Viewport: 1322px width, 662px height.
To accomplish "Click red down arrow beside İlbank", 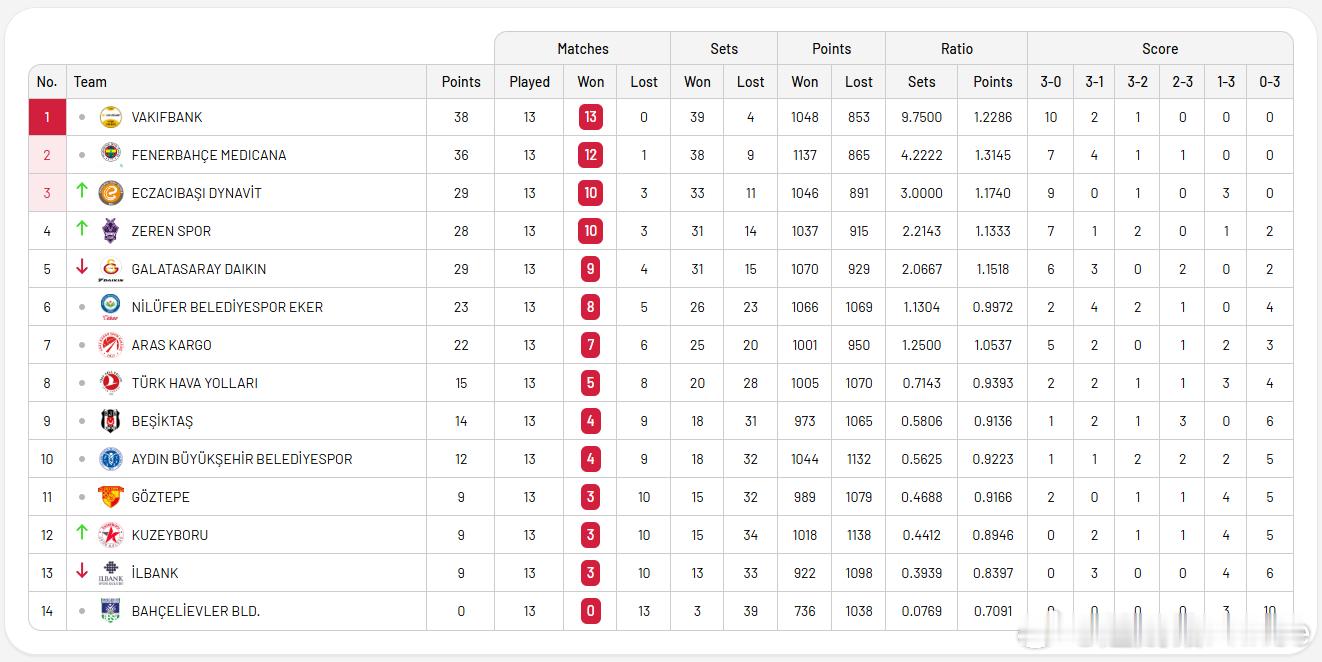I will (x=82, y=571).
